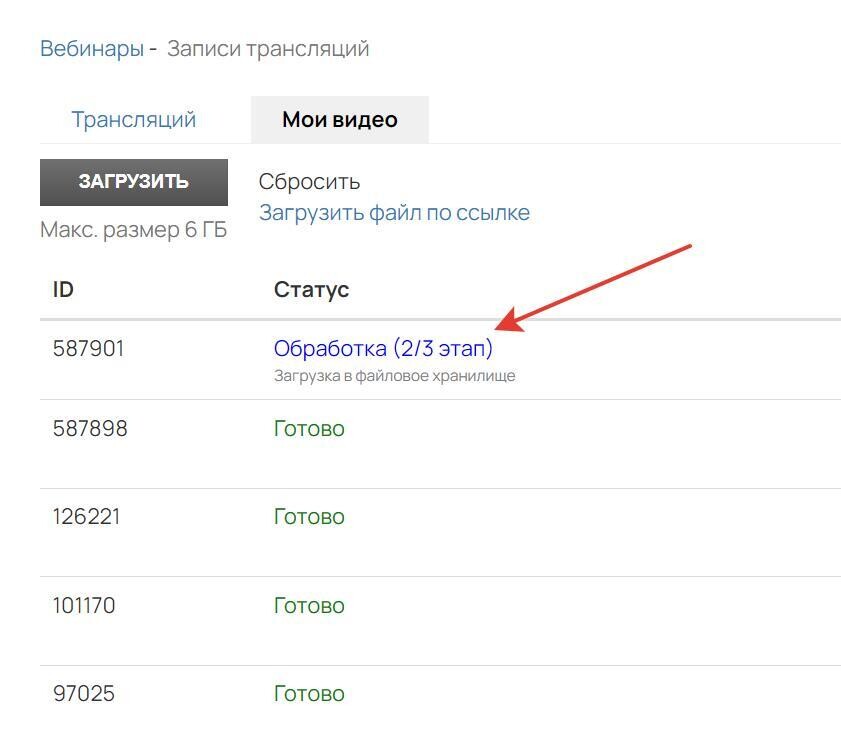This screenshot has width=841, height=745.
Task: Click the Статус column header
Action: click(x=311, y=290)
